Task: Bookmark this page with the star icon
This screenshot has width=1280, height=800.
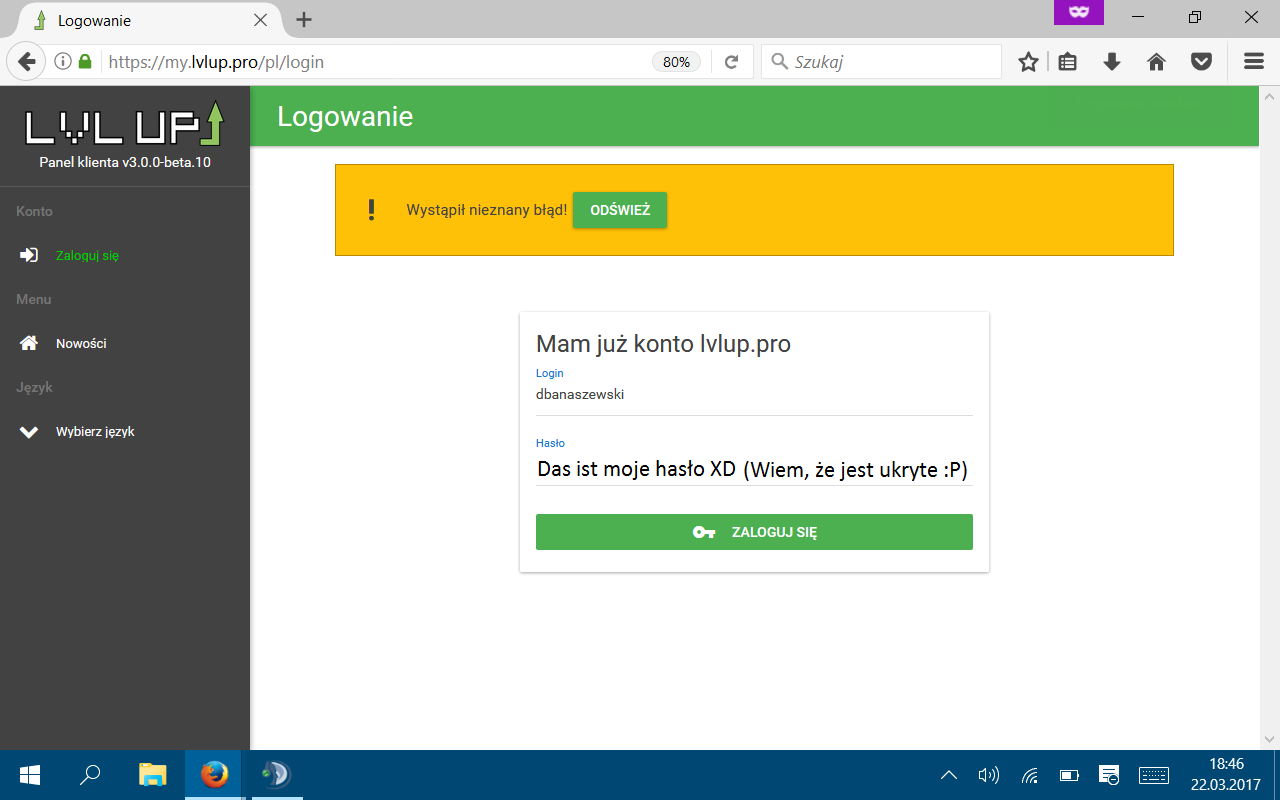Action: pyautogui.click(x=1028, y=62)
